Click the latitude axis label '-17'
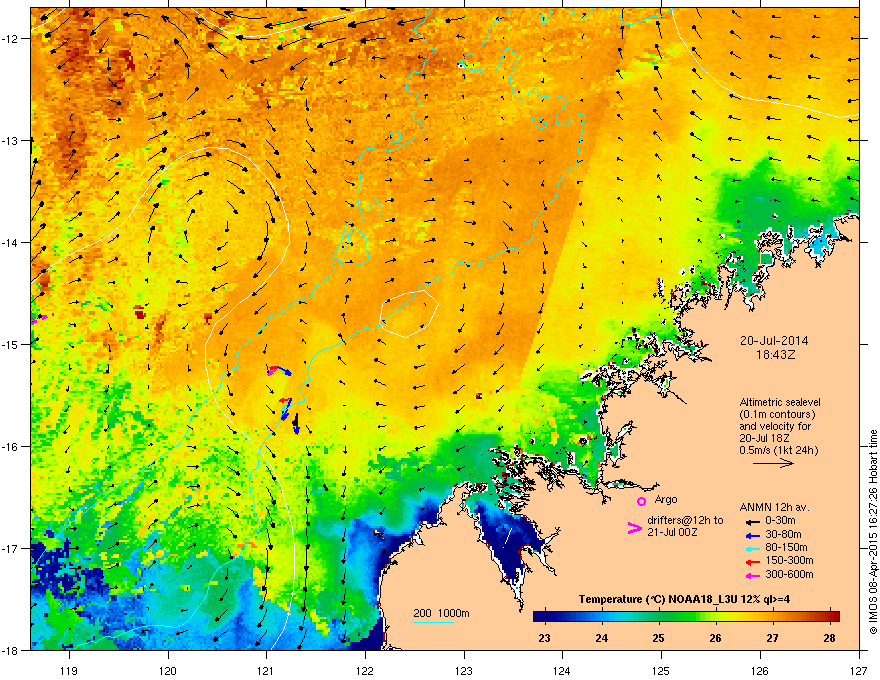This screenshot has width=880, height=680. tap(10, 548)
